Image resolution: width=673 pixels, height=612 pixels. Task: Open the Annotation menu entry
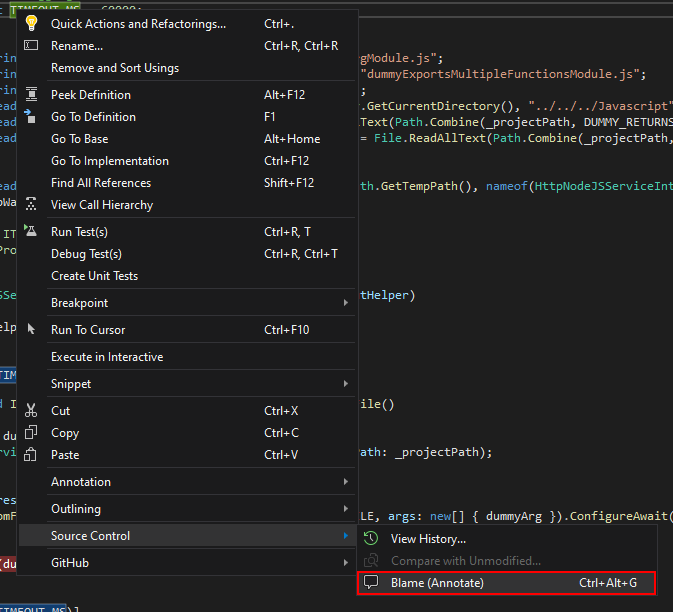tap(187, 482)
